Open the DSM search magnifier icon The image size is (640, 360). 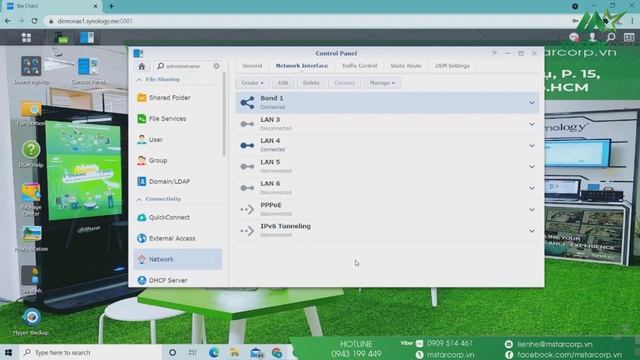point(611,38)
